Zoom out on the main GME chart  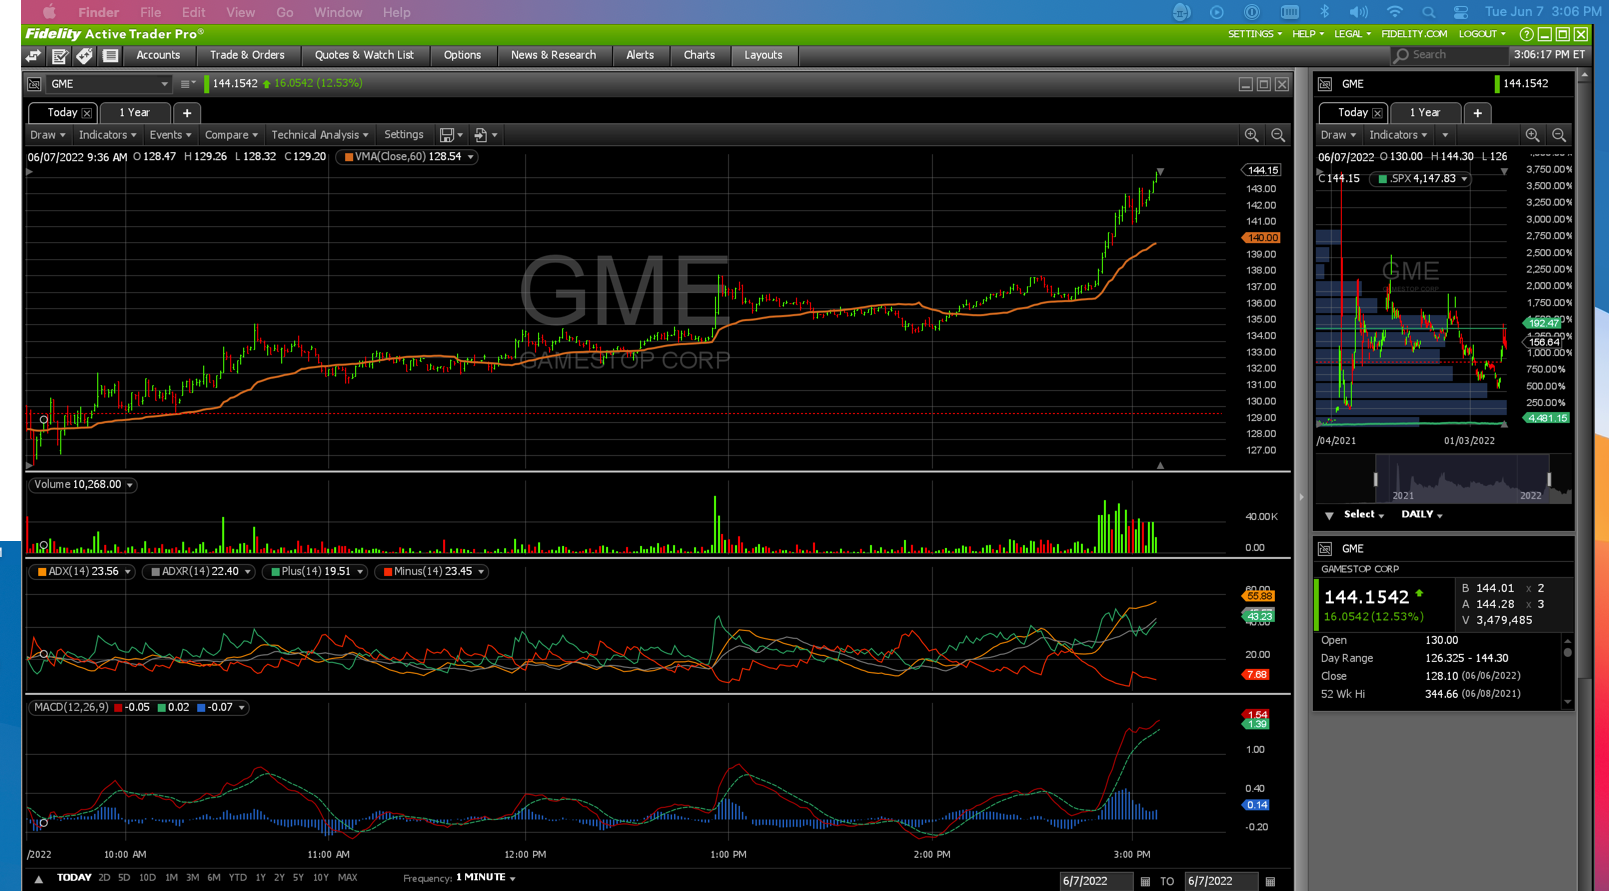[x=1278, y=135]
